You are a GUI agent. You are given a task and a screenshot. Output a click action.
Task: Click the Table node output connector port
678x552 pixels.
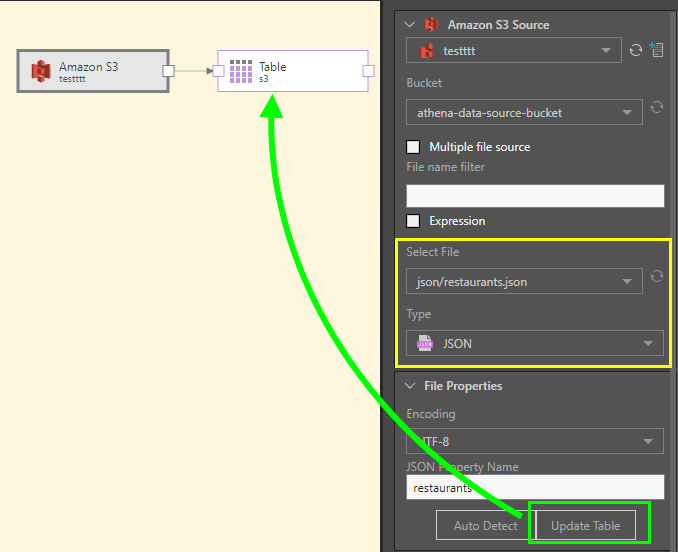[368, 71]
